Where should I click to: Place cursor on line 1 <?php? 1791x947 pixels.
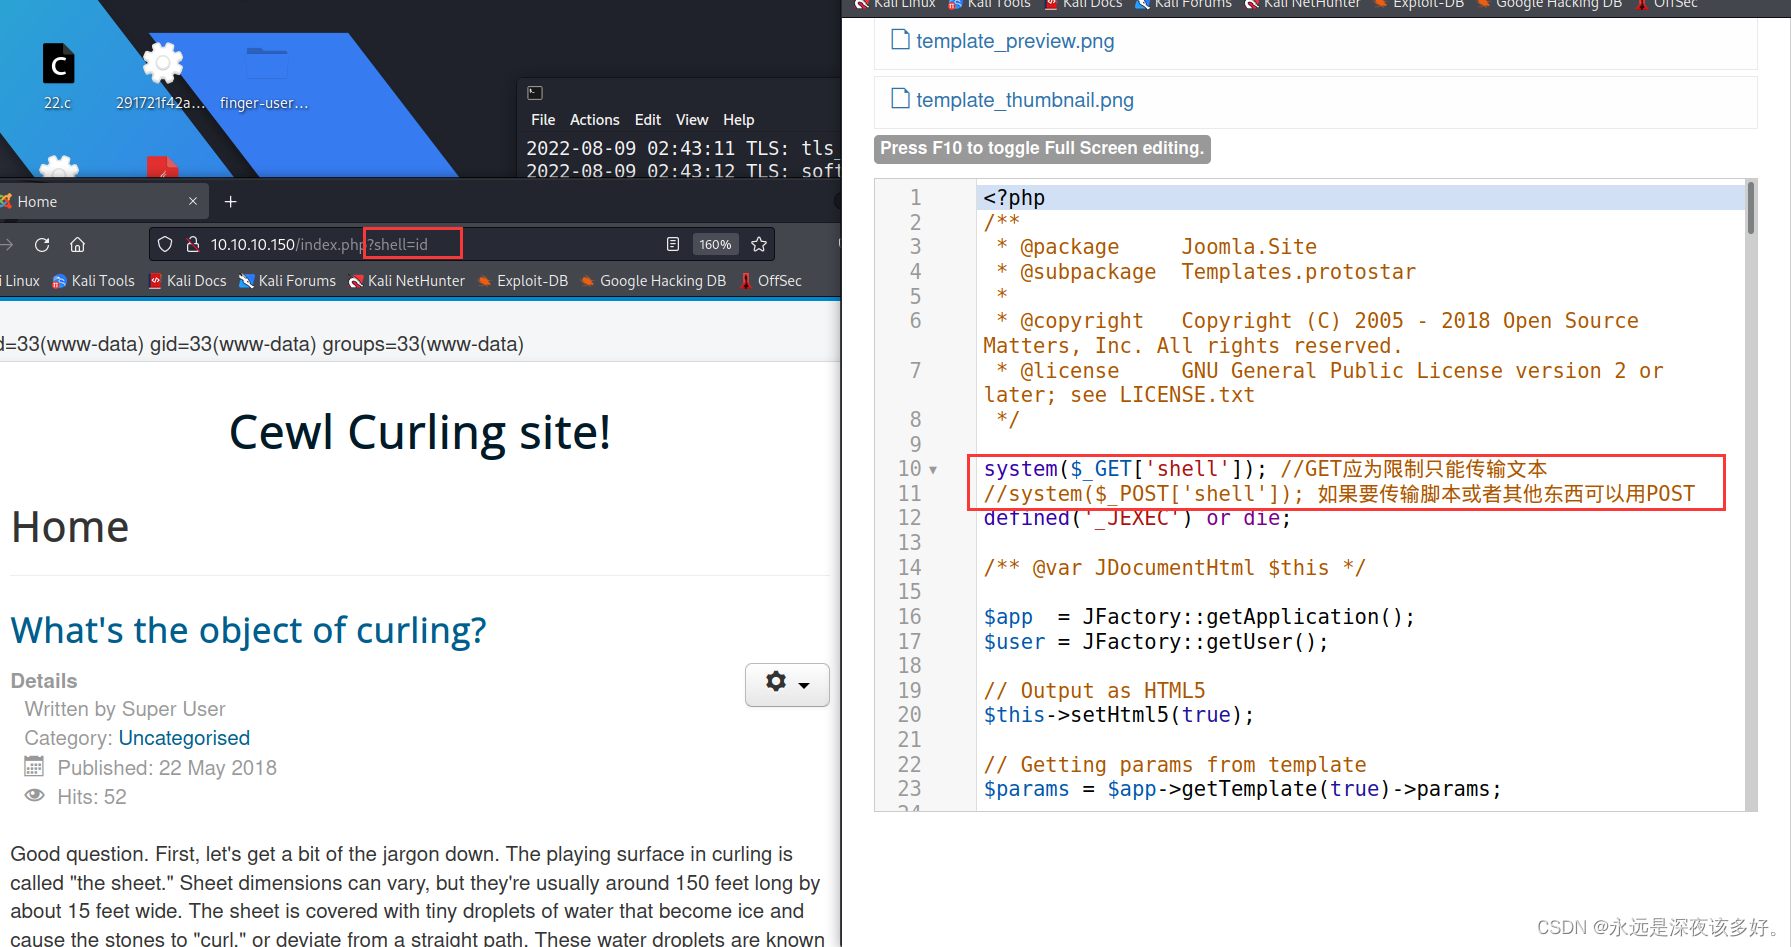tap(1014, 198)
